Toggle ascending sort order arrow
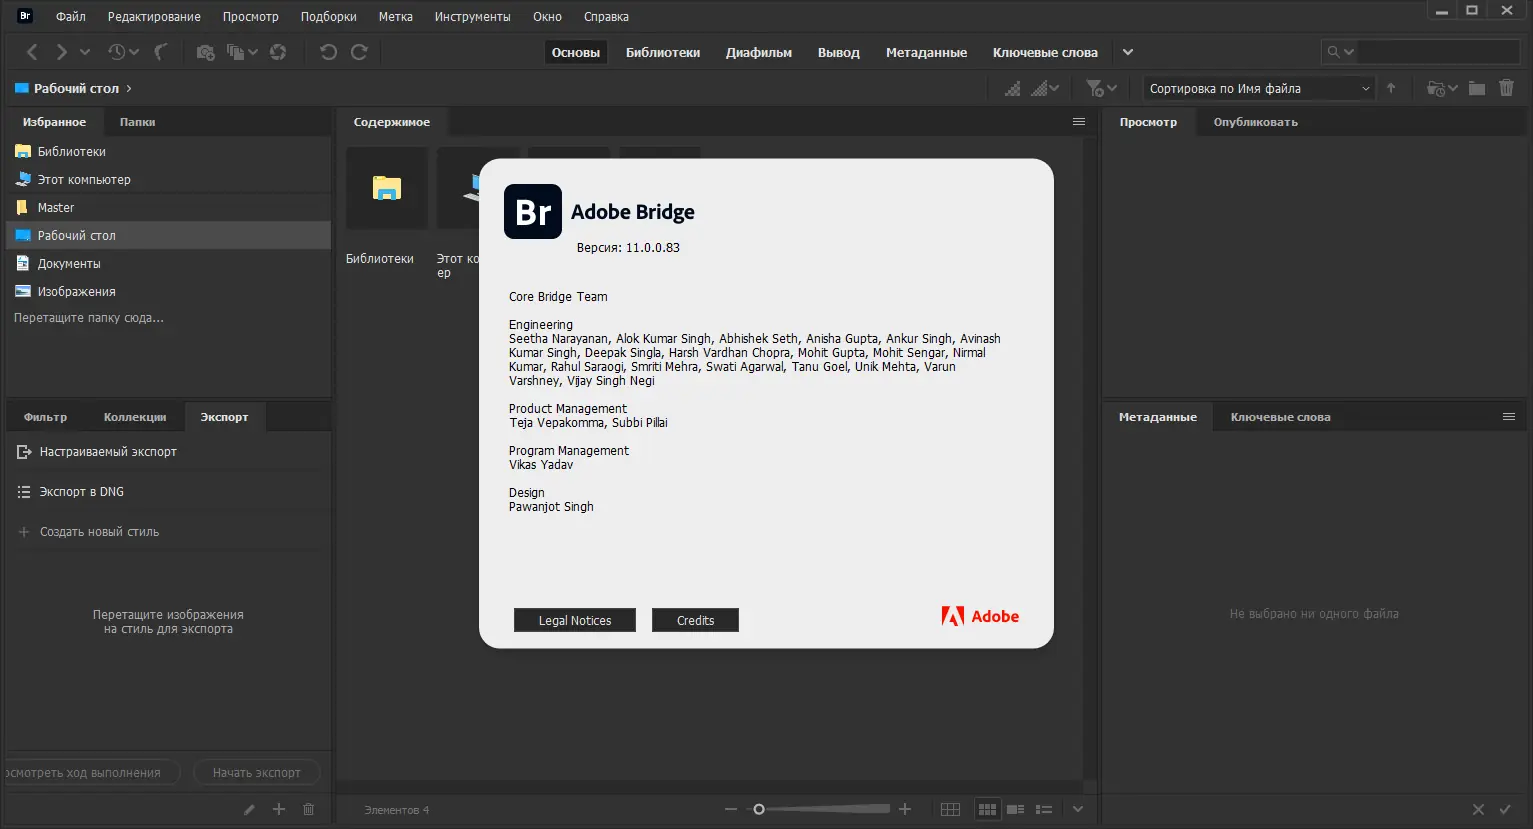This screenshot has width=1533, height=829. pyautogui.click(x=1391, y=88)
